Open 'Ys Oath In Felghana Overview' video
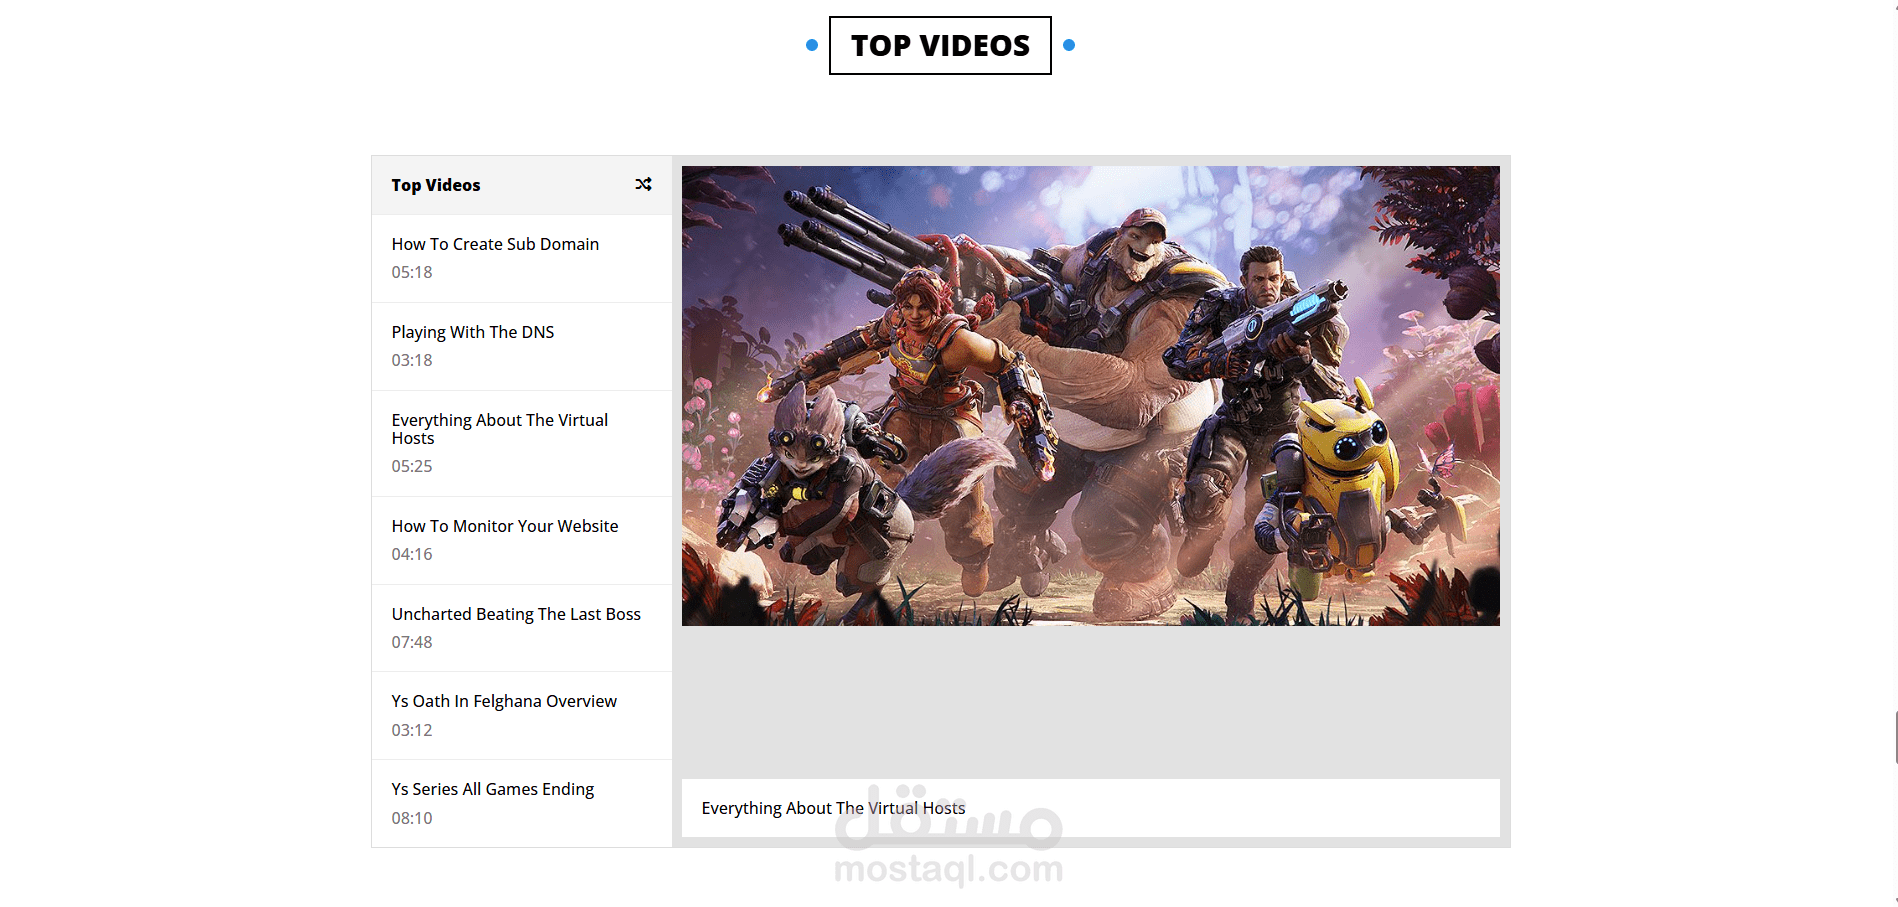This screenshot has width=1898, height=907. [522, 715]
